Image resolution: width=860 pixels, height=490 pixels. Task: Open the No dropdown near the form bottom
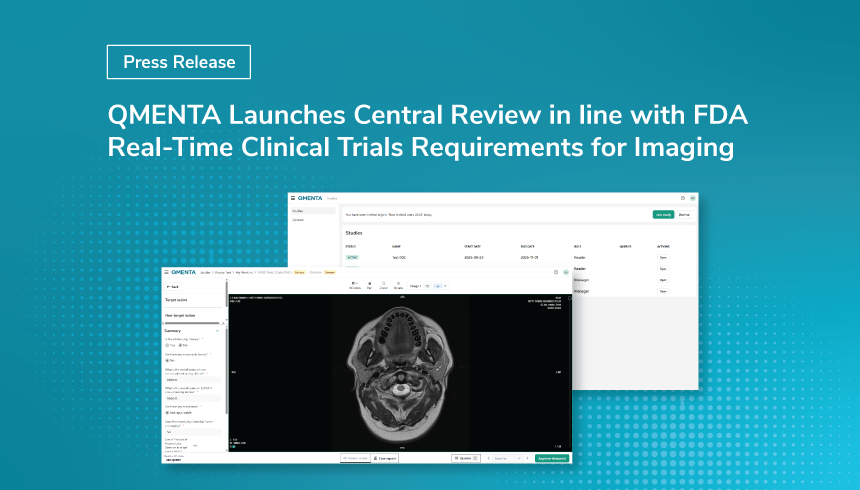tap(193, 432)
